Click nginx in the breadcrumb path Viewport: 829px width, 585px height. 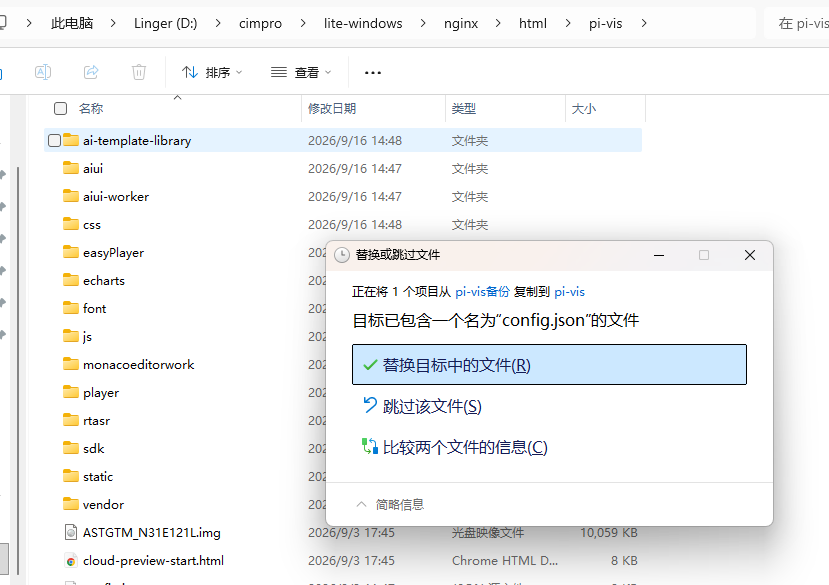point(461,23)
